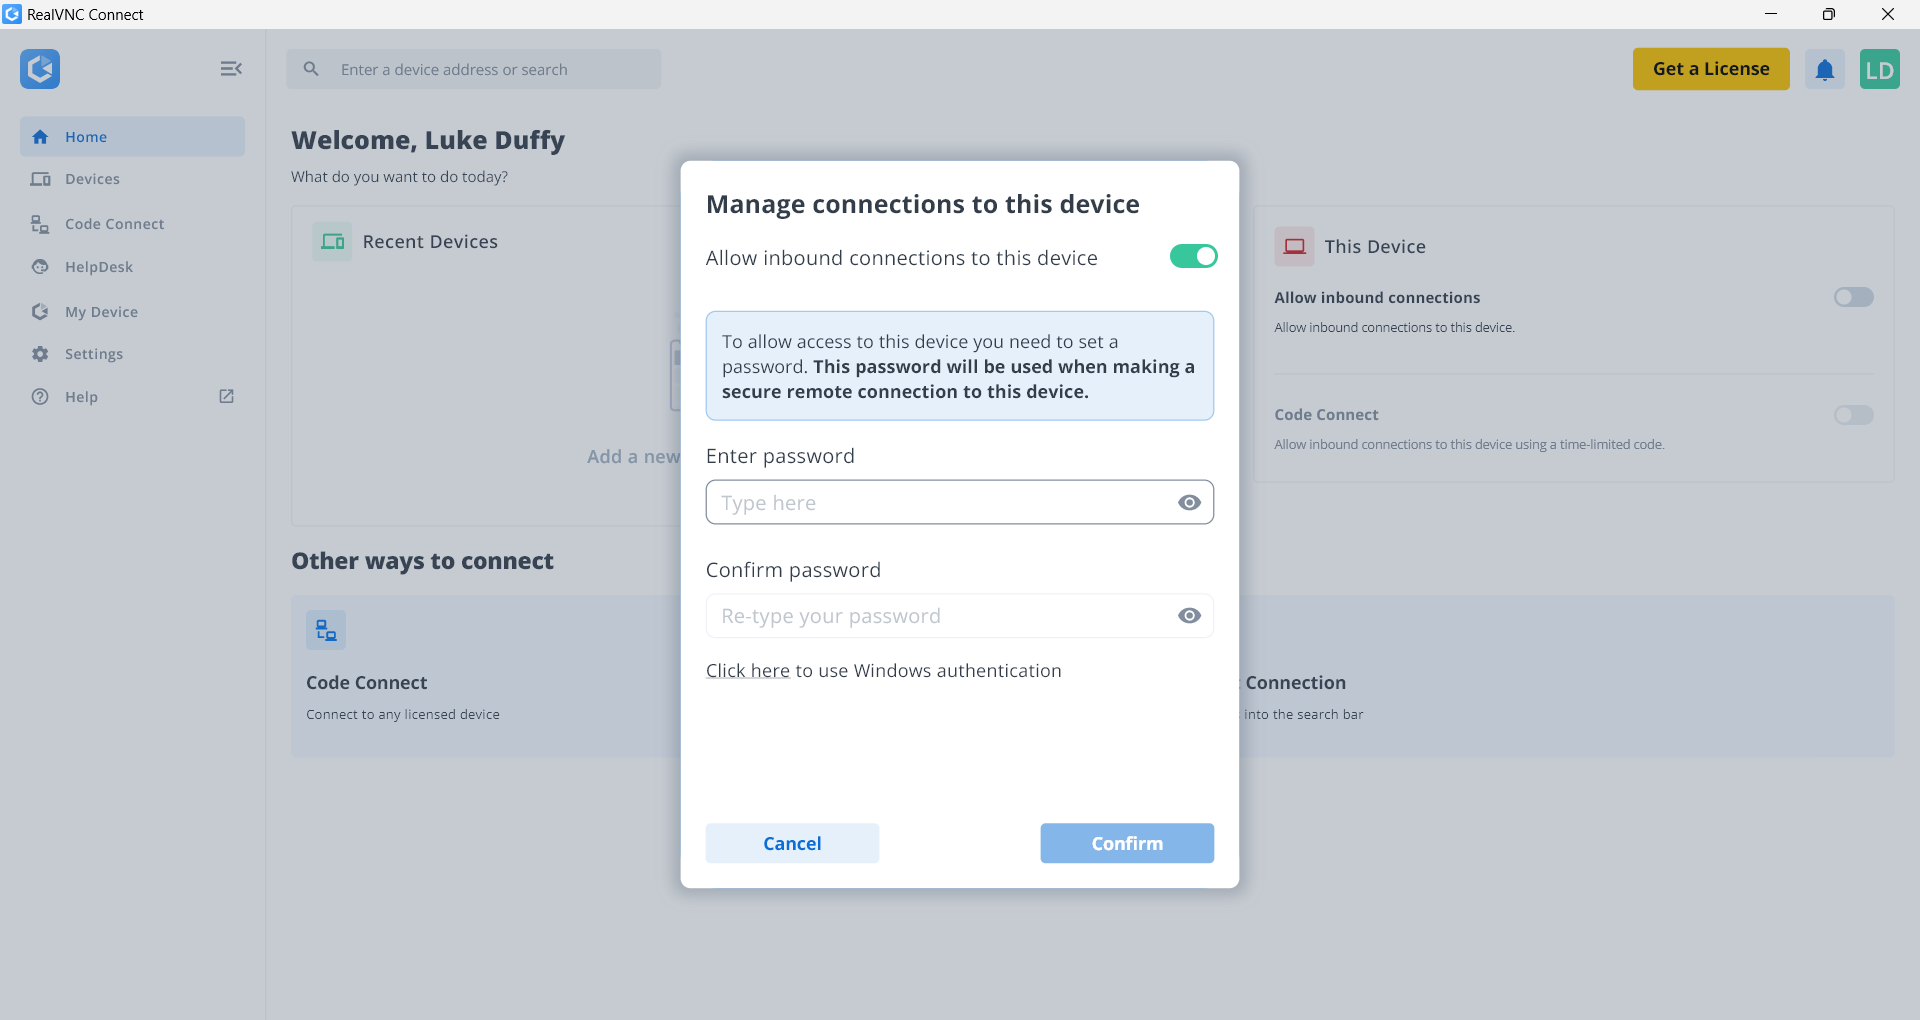Enable Allow inbound connections on This Device
This screenshot has height=1020, width=1920.
tap(1853, 297)
